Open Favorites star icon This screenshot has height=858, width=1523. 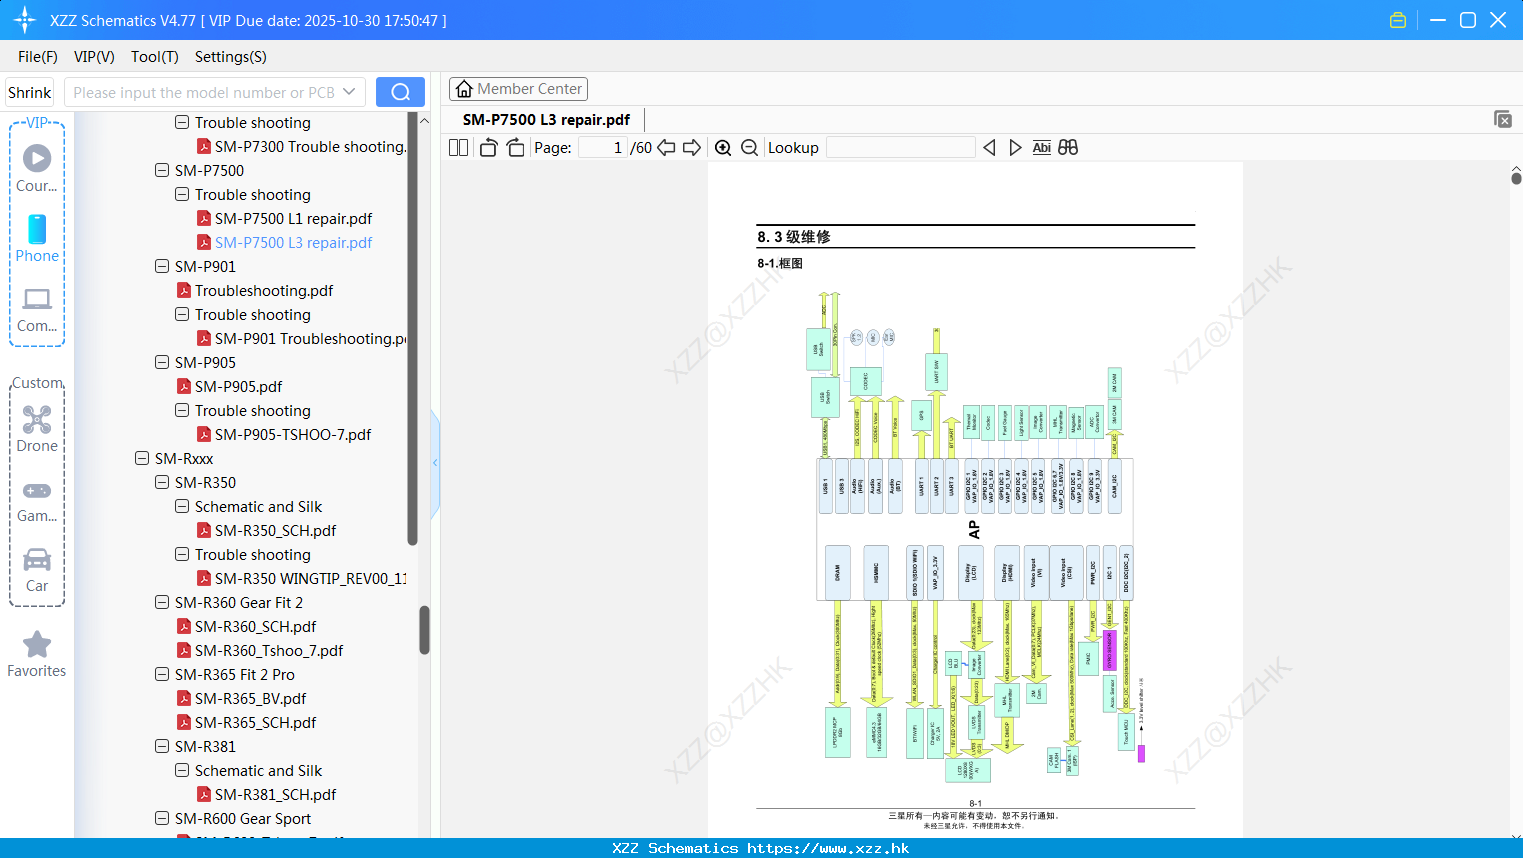37,654
